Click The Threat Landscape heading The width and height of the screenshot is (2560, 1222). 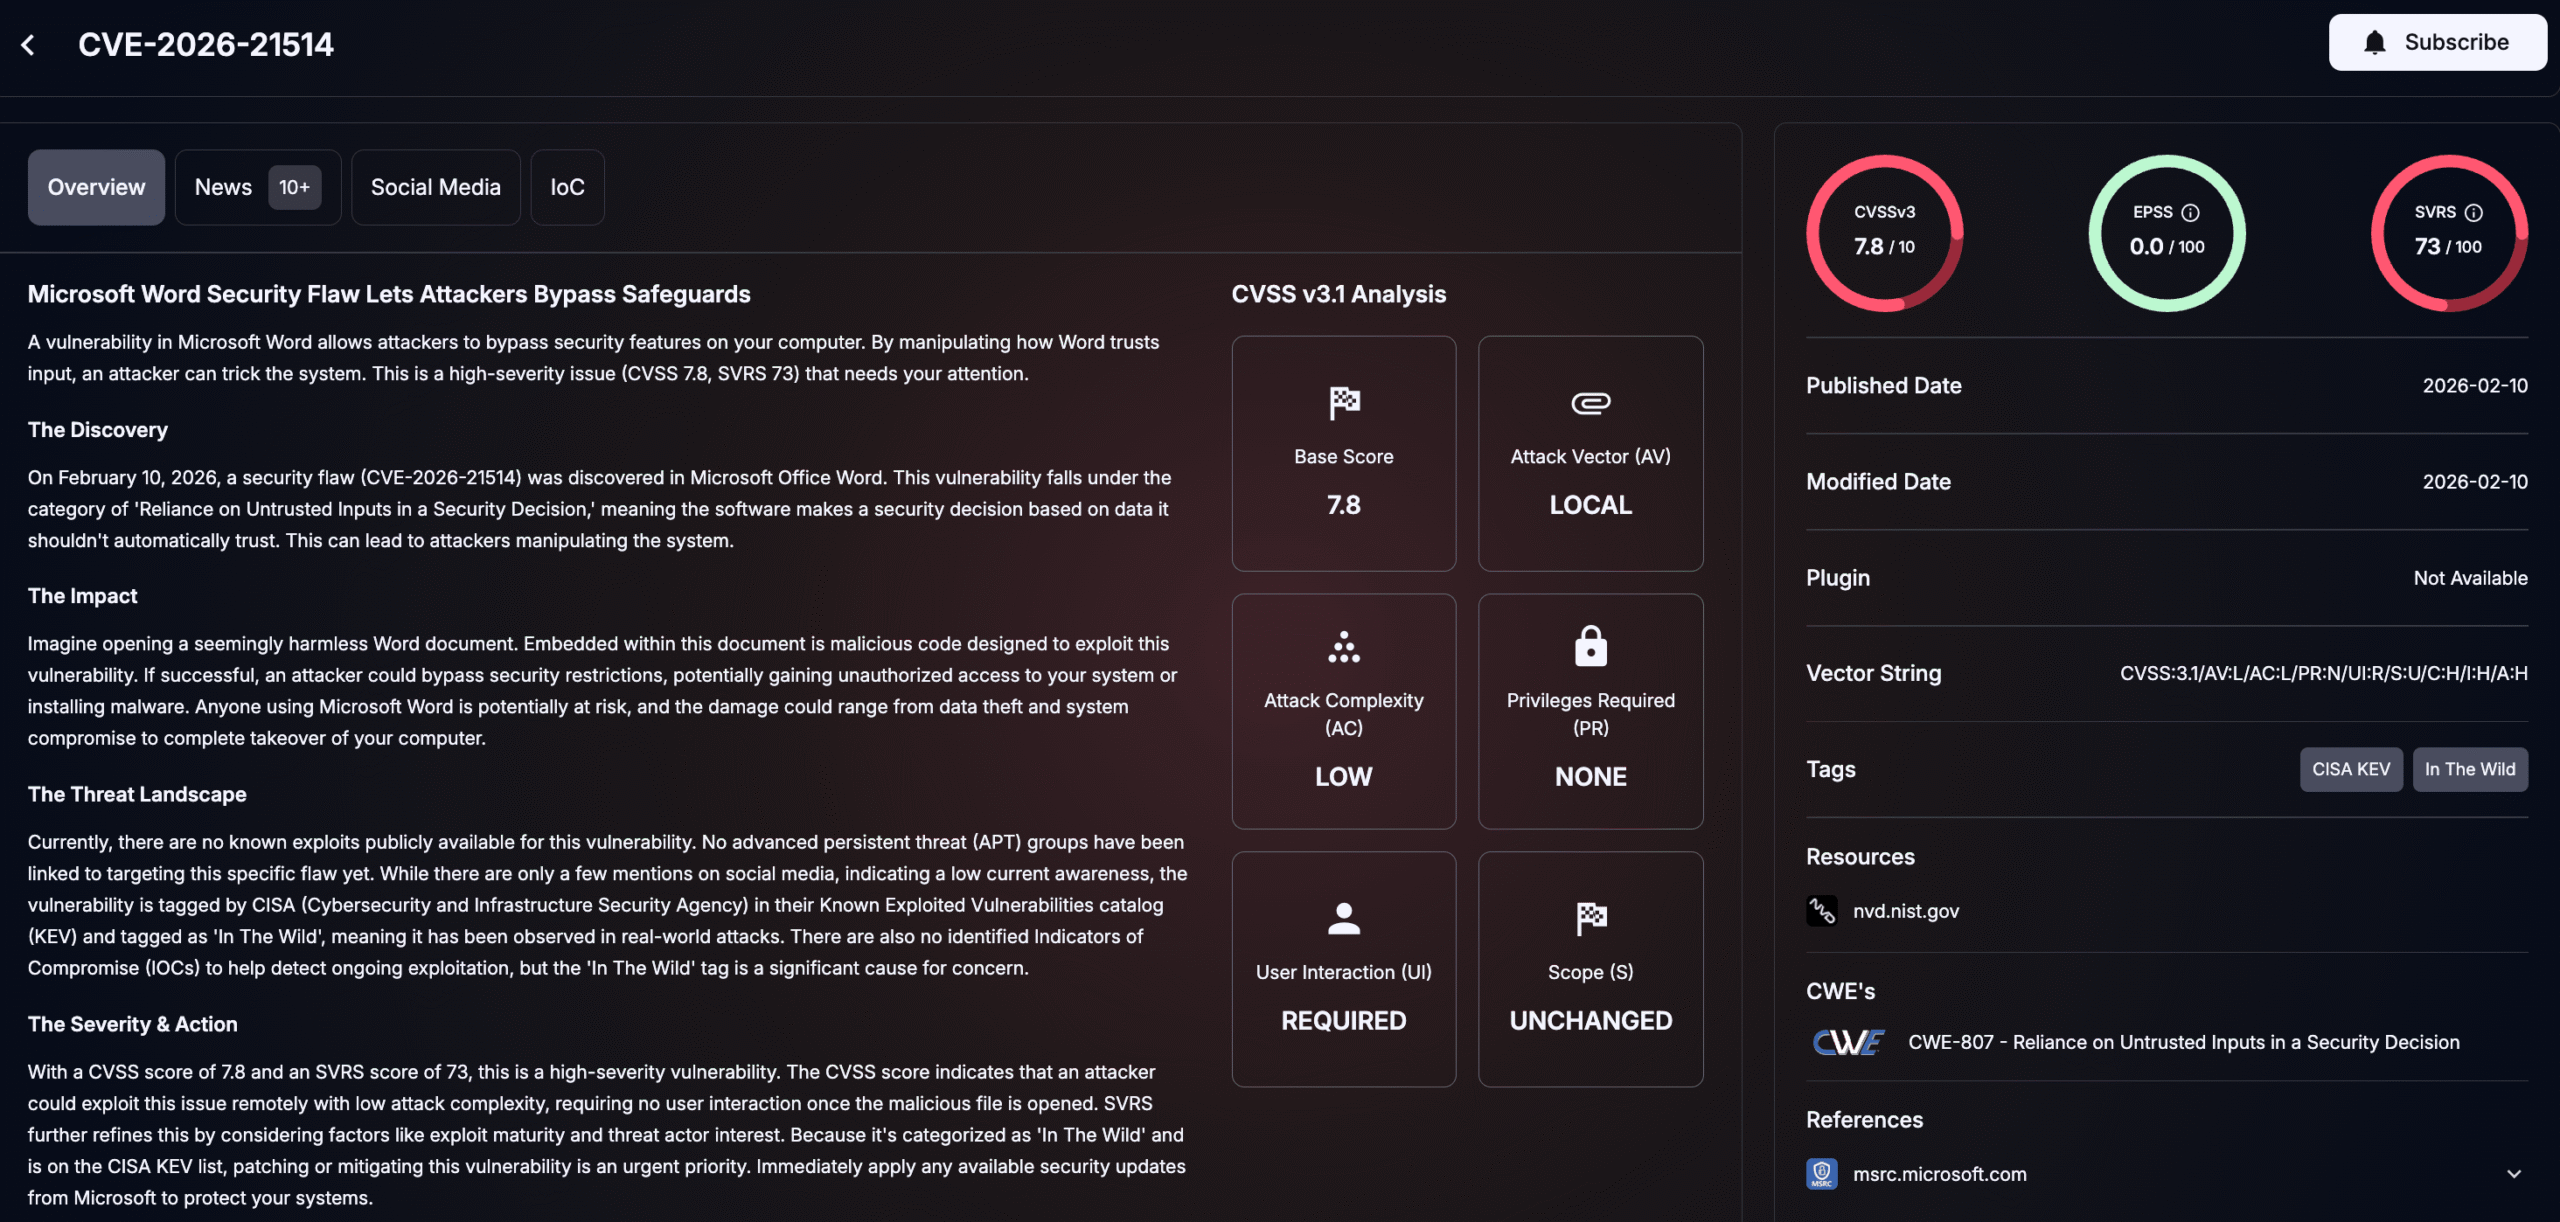(x=137, y=794)
